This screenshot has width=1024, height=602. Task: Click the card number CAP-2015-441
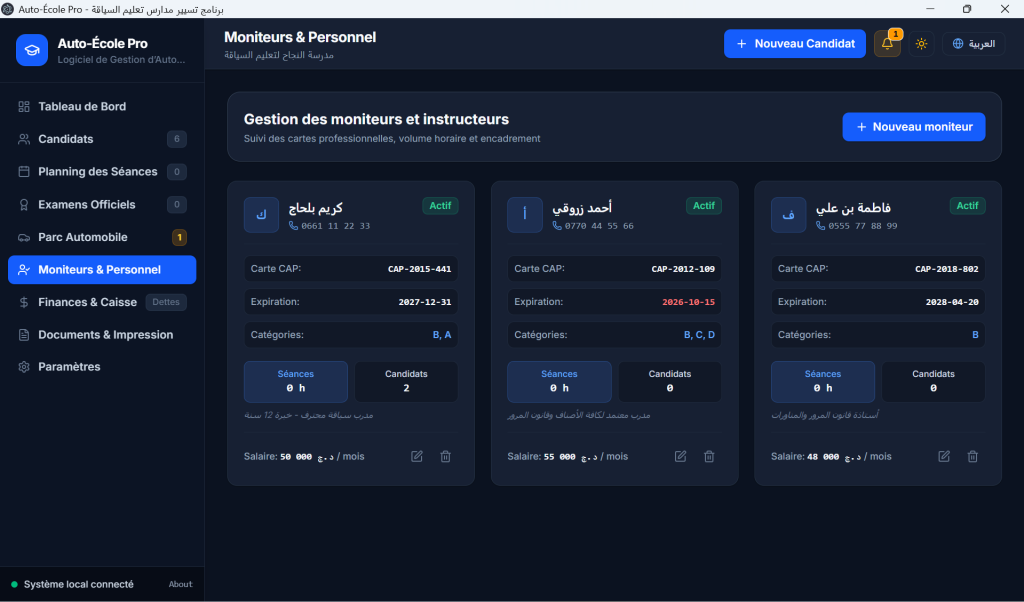click(x=419, y=269)
